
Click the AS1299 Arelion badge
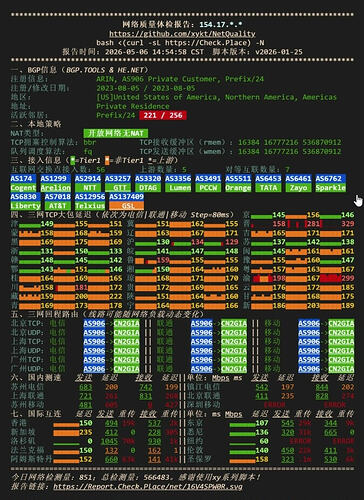[x=55, y=183]
